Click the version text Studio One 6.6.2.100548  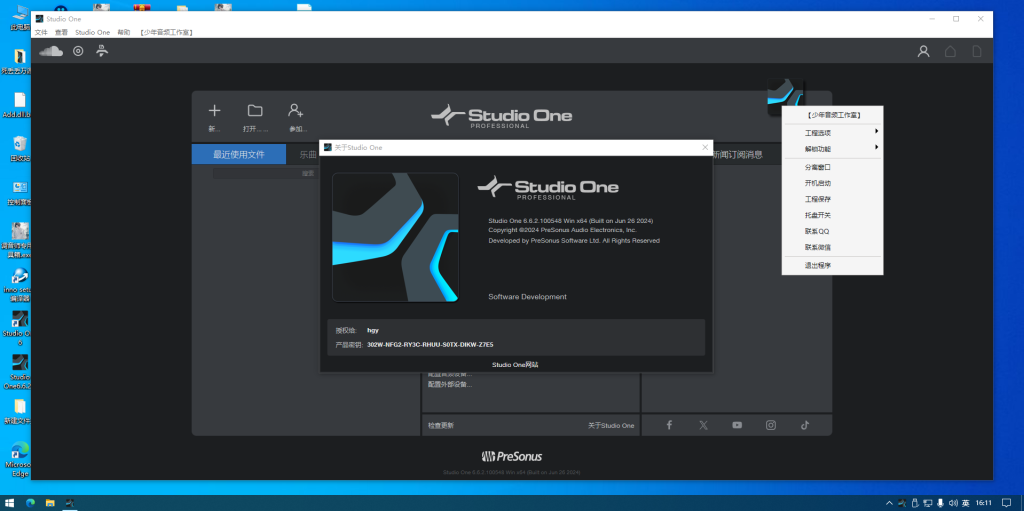coord(571,220)
